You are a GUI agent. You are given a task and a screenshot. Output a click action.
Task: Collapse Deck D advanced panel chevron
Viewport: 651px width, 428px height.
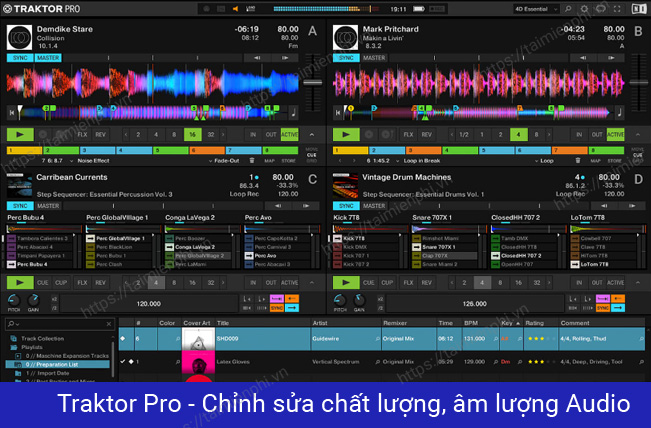638,283
